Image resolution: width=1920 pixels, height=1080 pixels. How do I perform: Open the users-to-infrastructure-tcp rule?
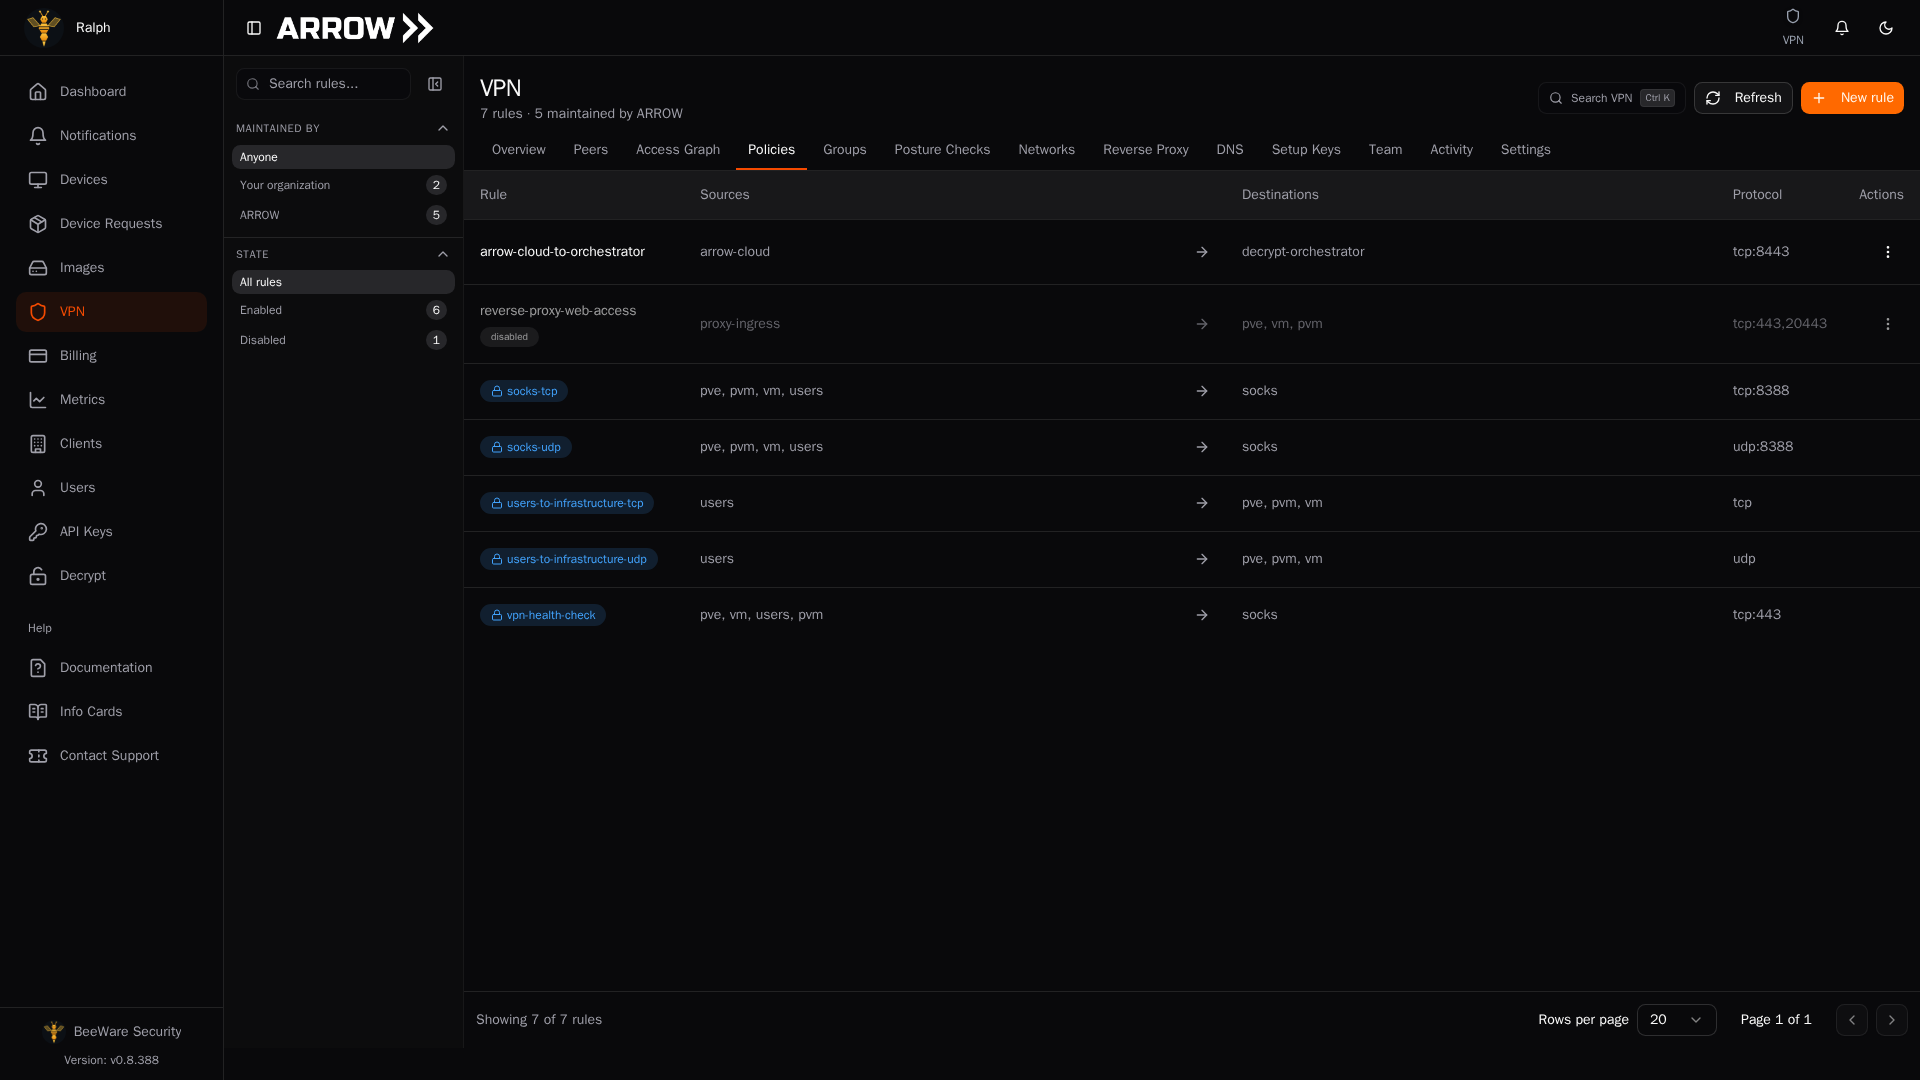coord(567,503)
